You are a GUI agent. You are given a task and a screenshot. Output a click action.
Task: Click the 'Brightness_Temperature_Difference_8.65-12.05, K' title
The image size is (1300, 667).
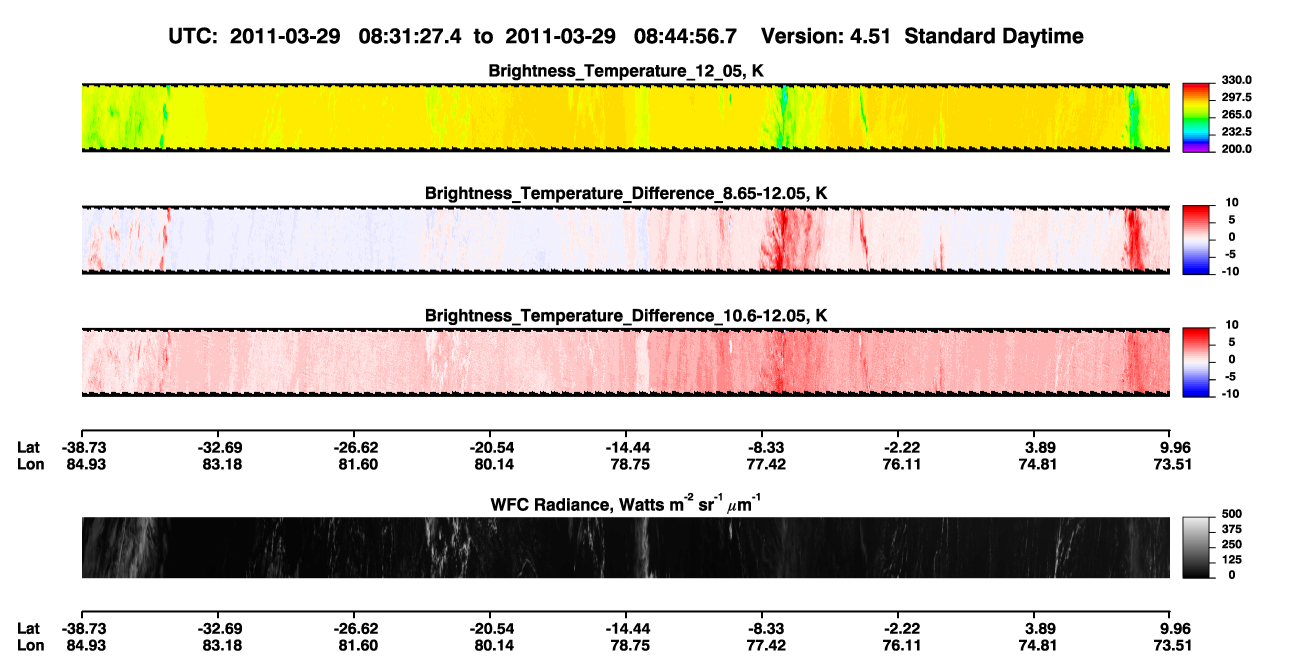[626, 193]
